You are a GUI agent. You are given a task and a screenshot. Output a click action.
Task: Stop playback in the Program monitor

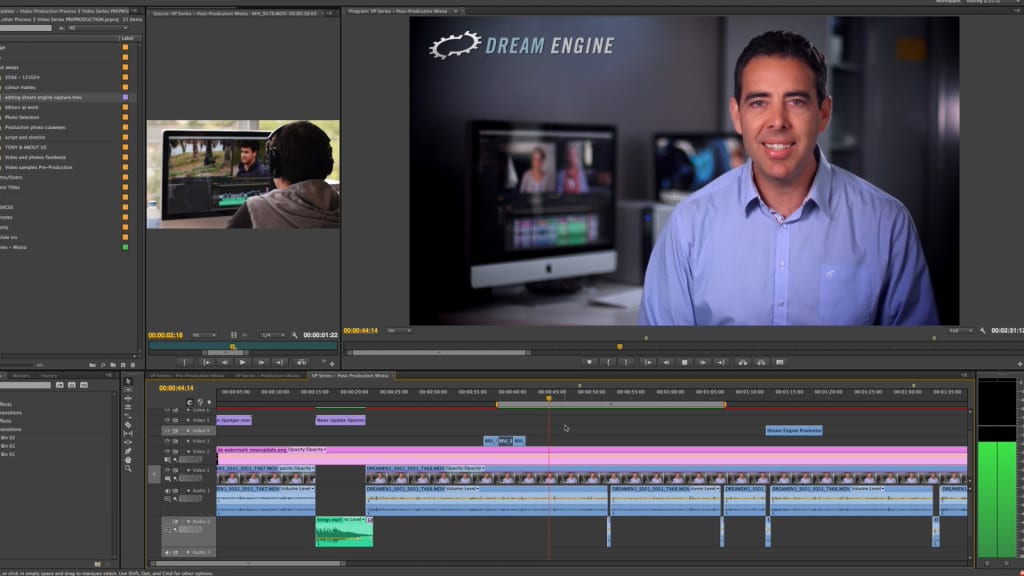684,362
